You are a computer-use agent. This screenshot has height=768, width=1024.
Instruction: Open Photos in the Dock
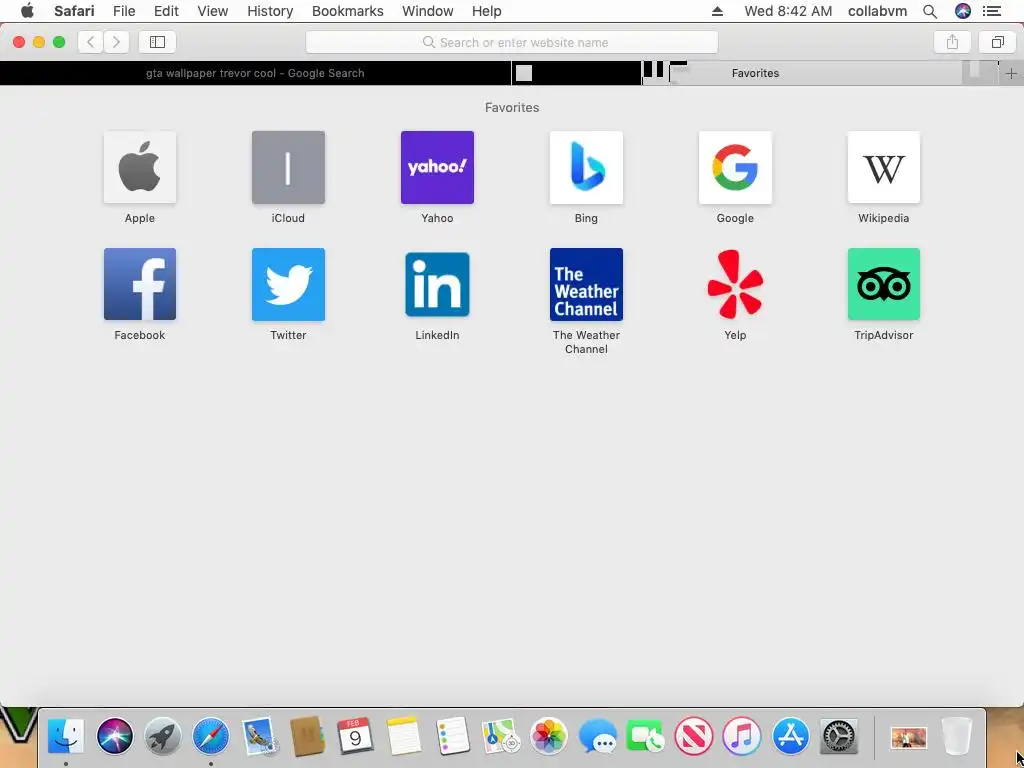[x=549, y=737]
